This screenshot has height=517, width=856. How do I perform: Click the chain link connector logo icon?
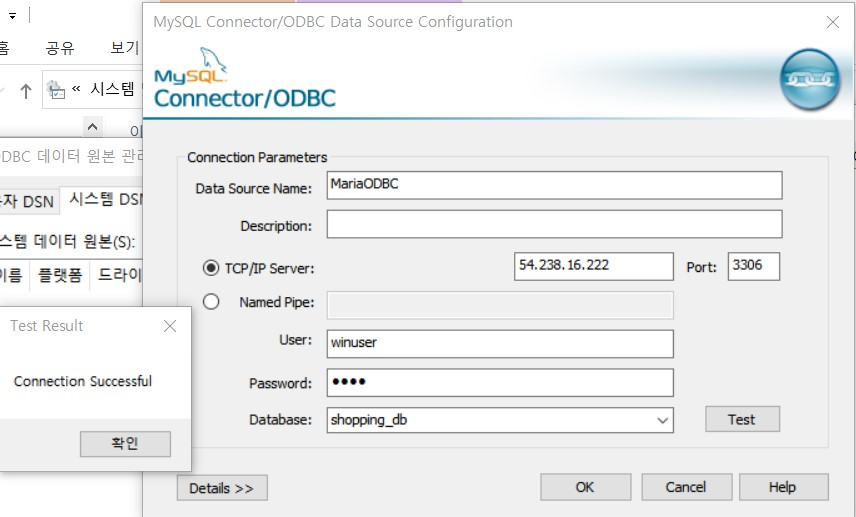point(810,80)
